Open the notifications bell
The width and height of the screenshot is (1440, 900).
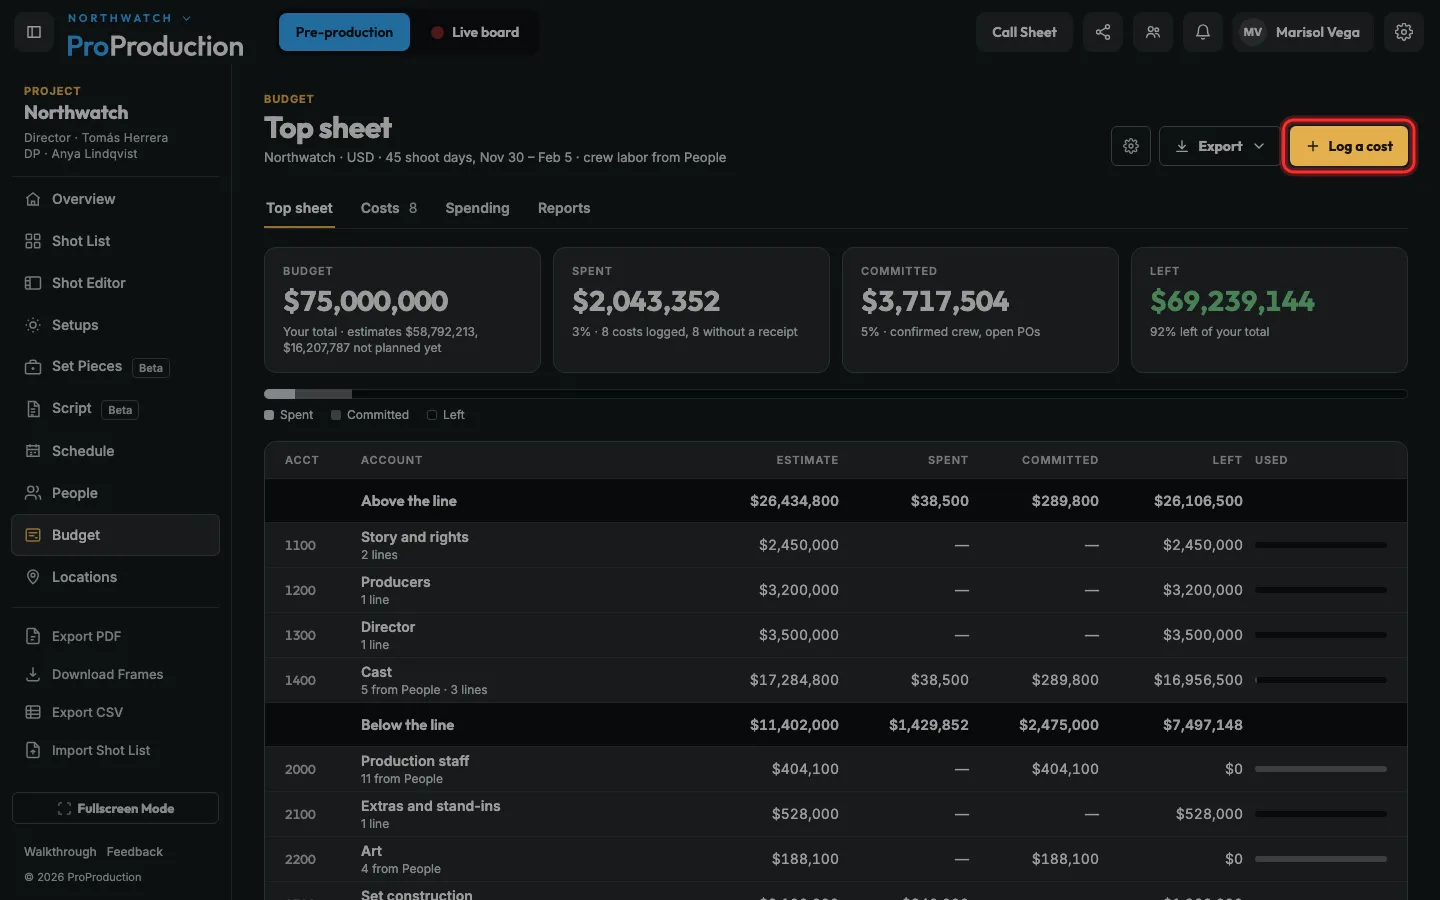point(1203,32)
